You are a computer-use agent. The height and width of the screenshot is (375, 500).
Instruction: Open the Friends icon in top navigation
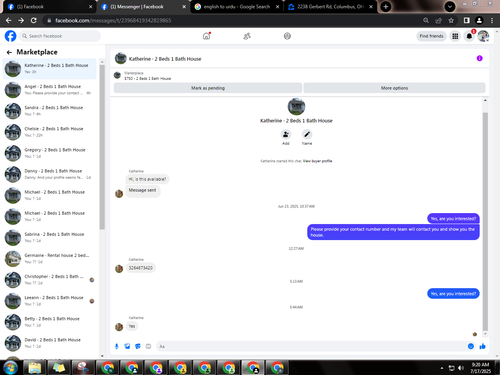tap(247, 36)
